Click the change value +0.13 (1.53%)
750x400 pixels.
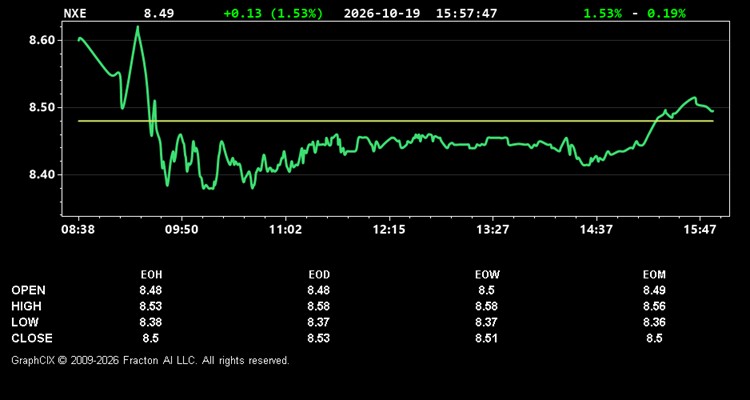click(273, 13)
